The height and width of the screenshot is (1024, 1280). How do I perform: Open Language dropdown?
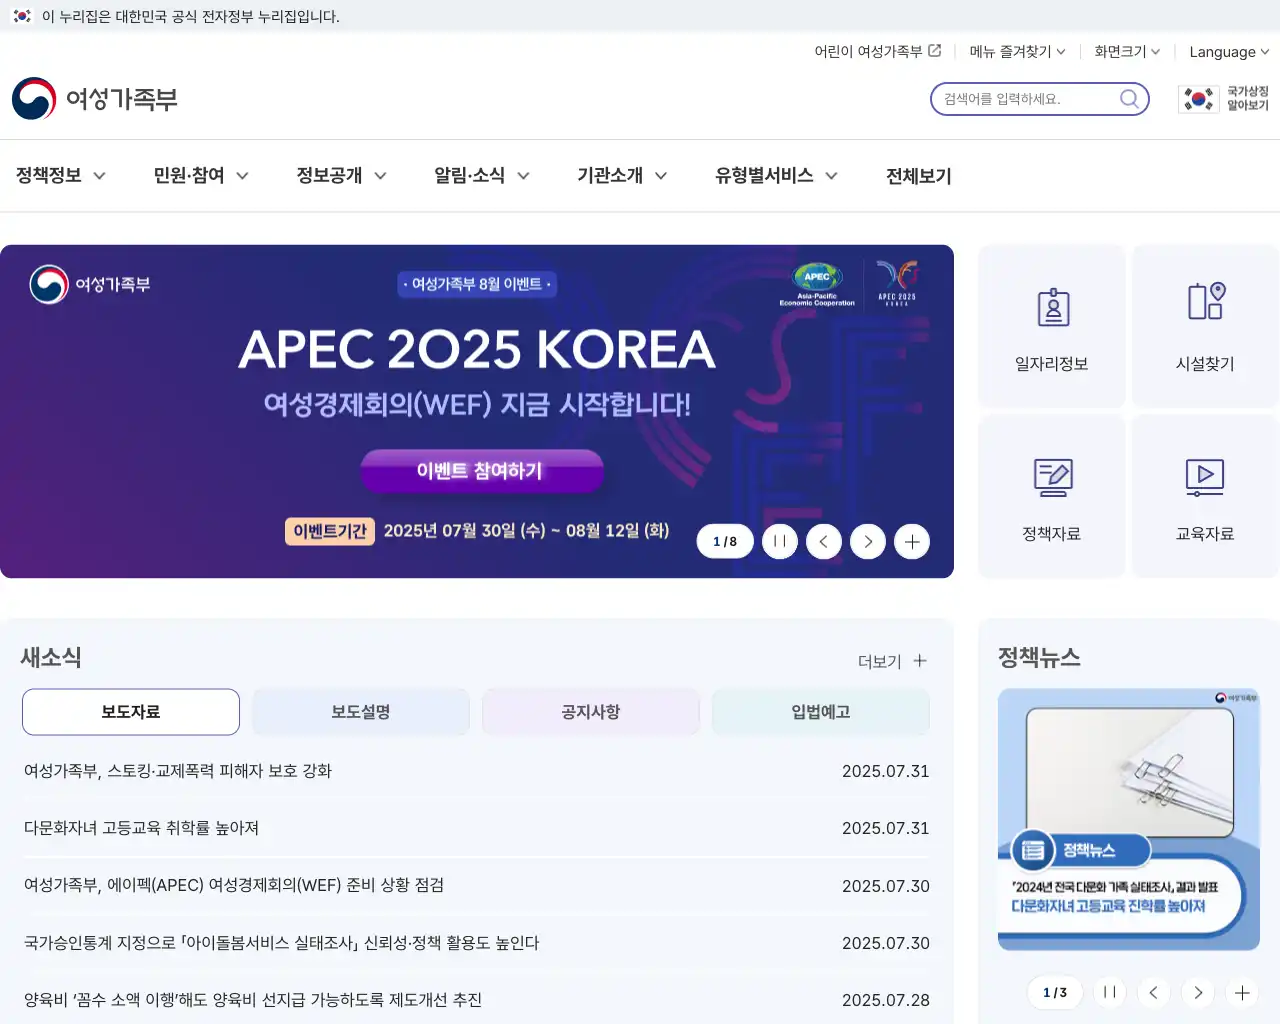click(1229, 51)
